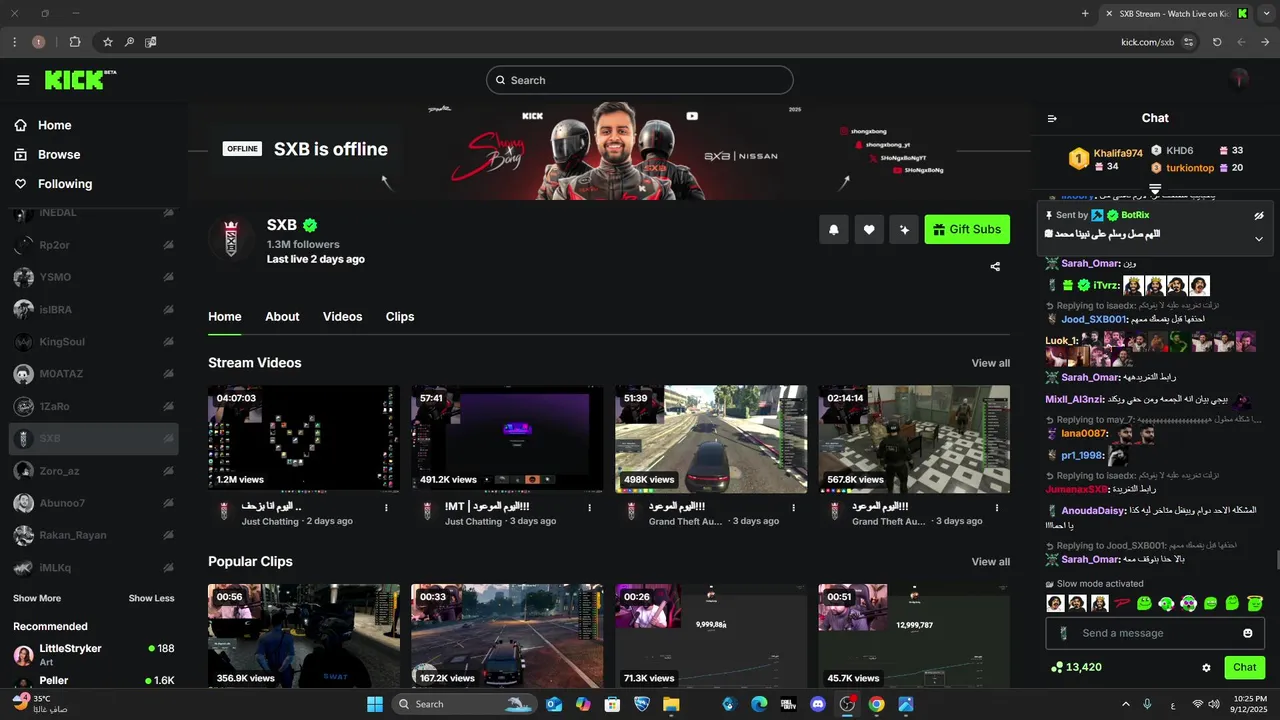Viewport: 1280px width, 720px height.
Task: Expand the pinned message chevron
Action: tap(1259, 239)
